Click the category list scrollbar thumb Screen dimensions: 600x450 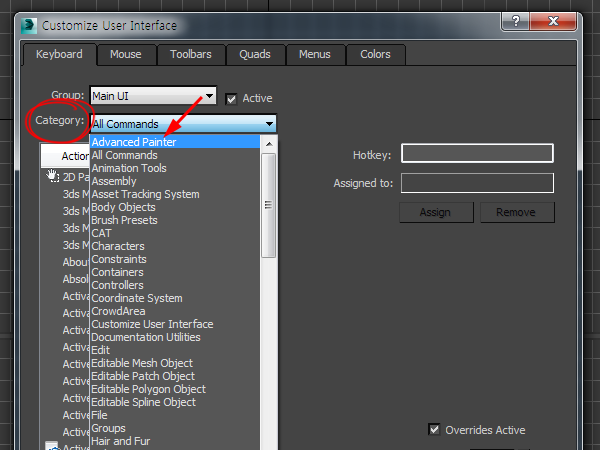269,205
